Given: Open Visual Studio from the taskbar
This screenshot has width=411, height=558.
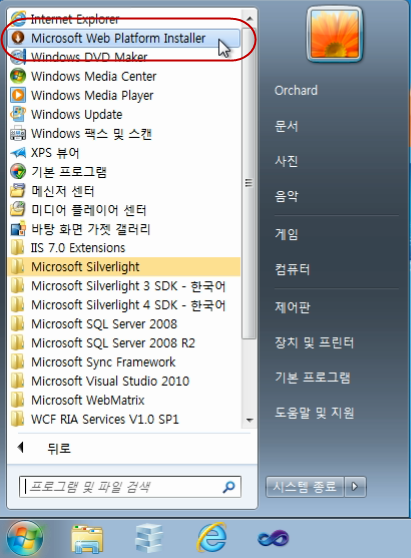Looking at the screenshot, I should click(x=273, y=539).
